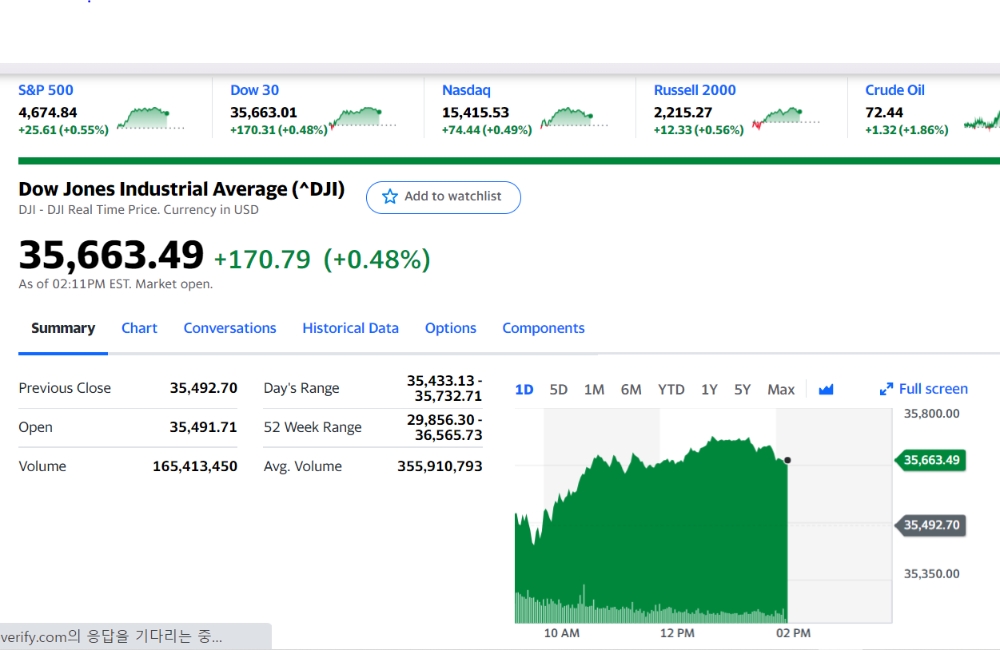Click the green 35,663.49 price marker on chart

click(930, 460)
